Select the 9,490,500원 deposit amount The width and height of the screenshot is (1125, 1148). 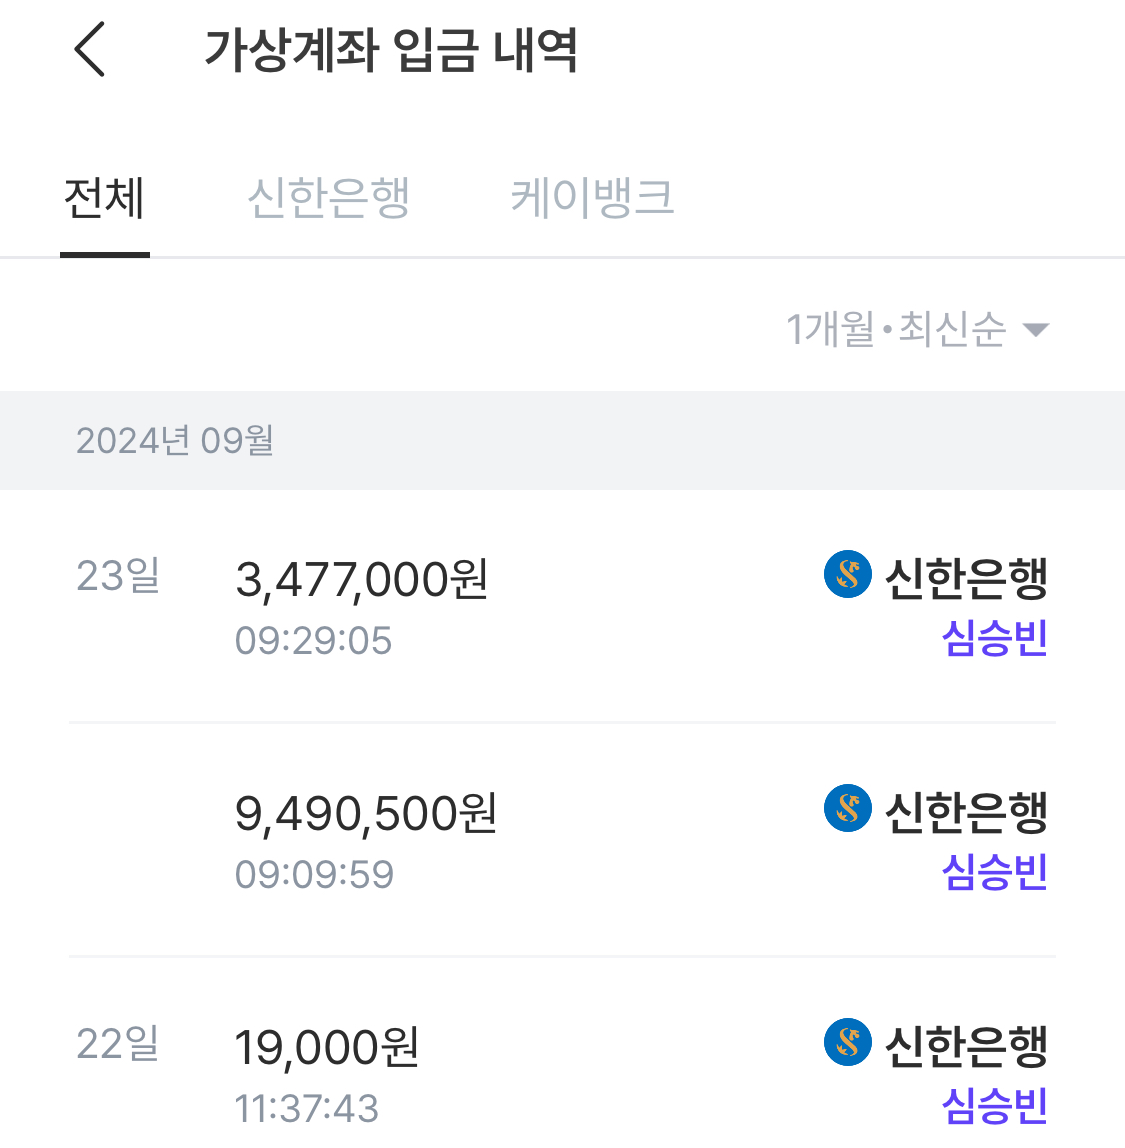(x=366, y=814)
